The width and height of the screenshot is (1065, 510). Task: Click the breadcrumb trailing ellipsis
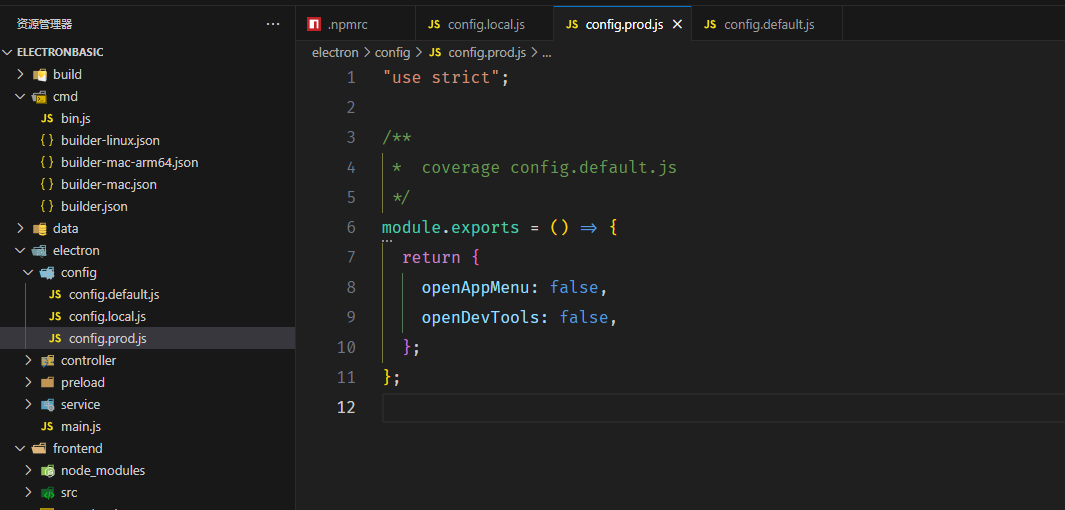coord(547,52)
